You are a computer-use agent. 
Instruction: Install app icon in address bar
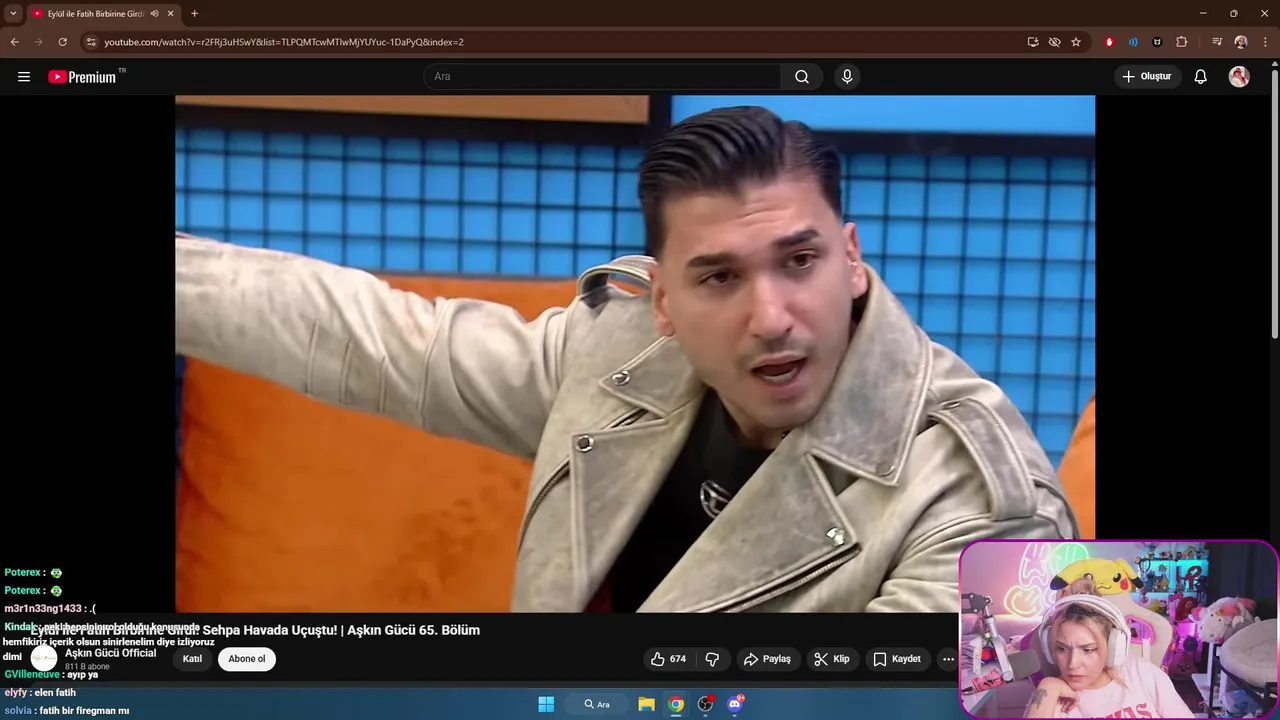pyautogui.click(x=1033, y=42)
